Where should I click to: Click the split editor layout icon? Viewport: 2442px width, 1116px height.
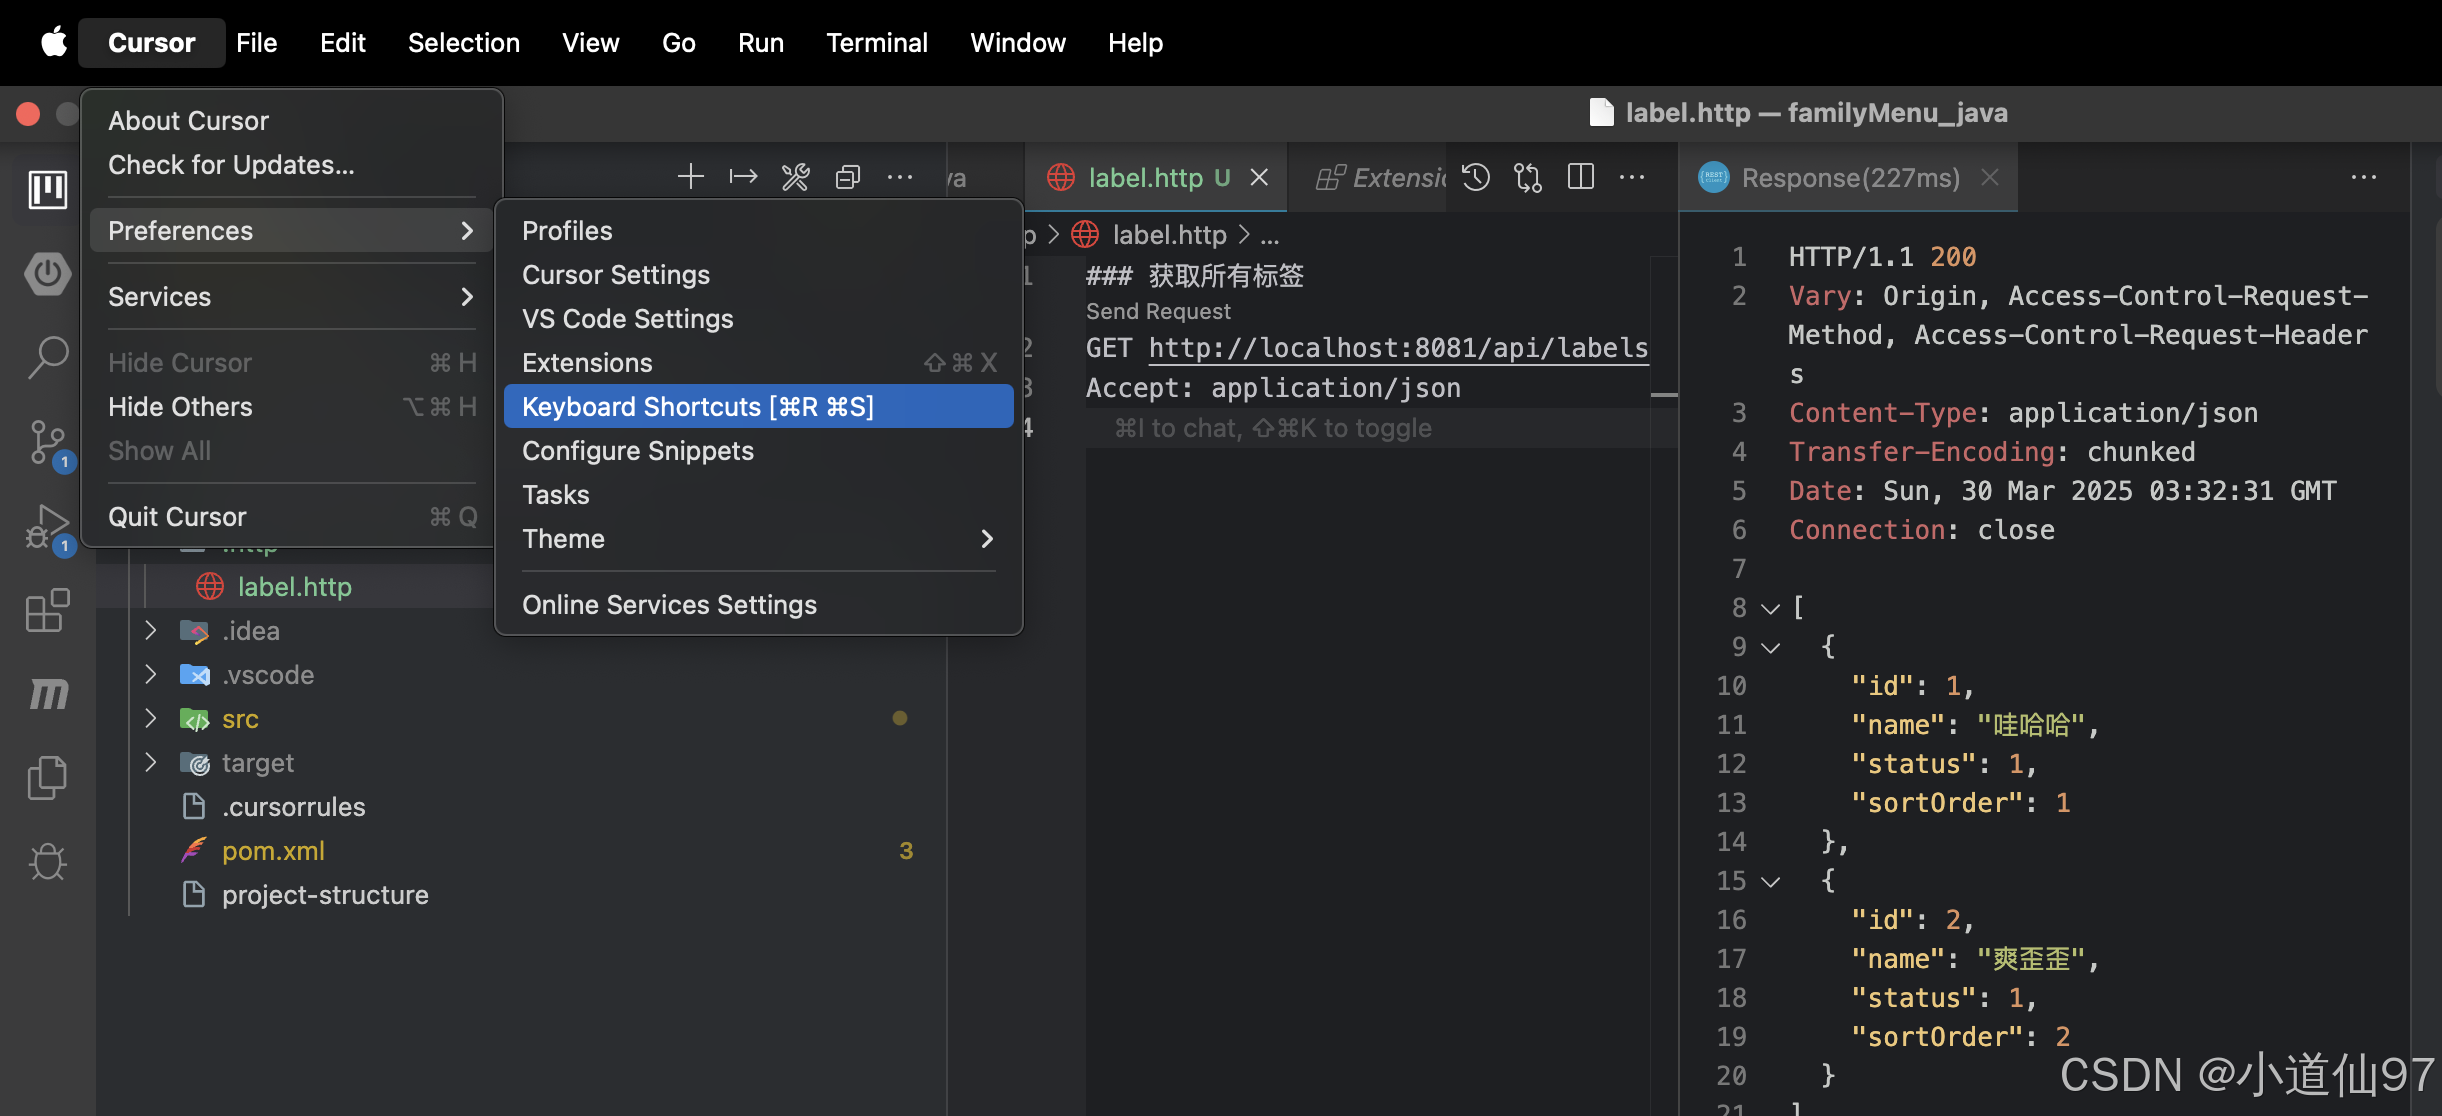coord(1581,178)
